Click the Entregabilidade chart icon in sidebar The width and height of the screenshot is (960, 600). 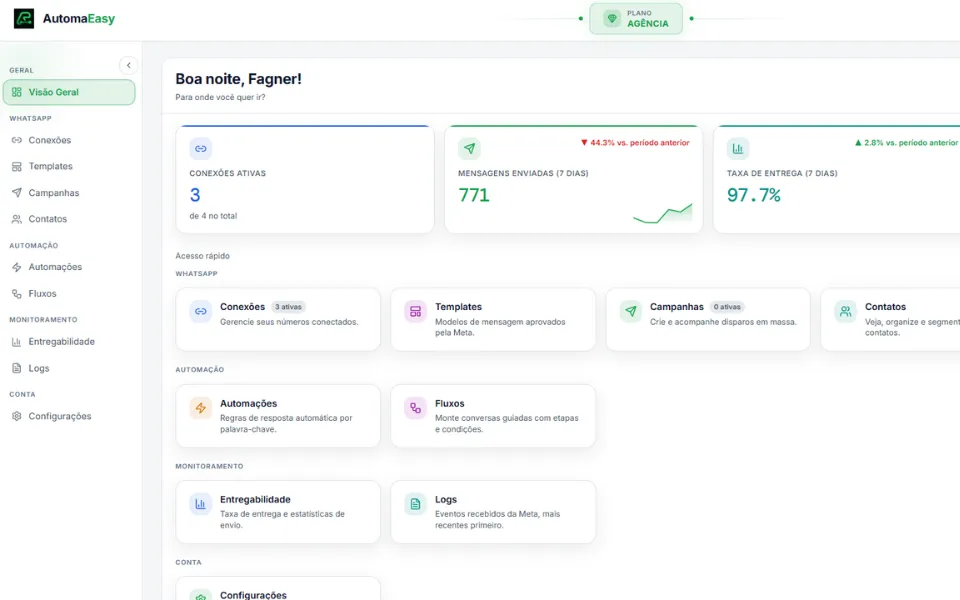tap(17, 342)
